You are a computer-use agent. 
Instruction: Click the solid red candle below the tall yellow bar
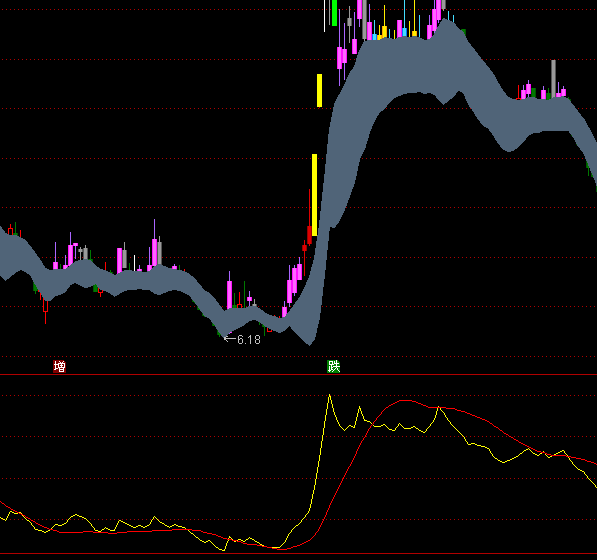(309, 235)
